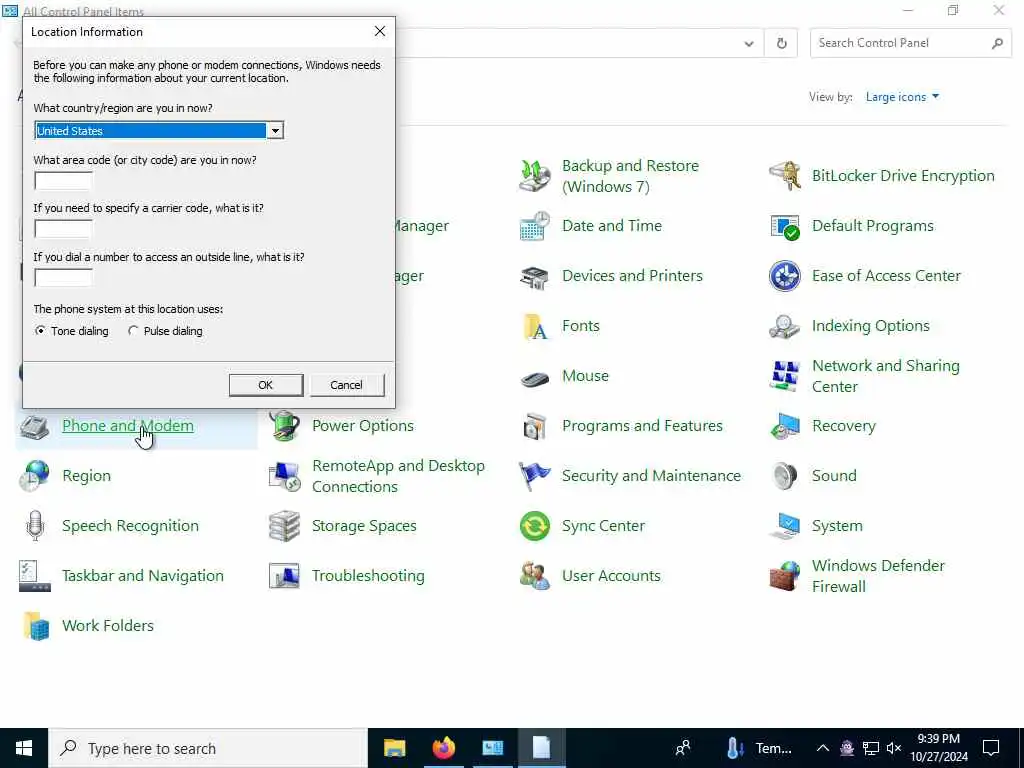Click the taskbar clock and date
Image resolution: width=1024 pixels, height=768 pixels.
(x=939, y=748)
